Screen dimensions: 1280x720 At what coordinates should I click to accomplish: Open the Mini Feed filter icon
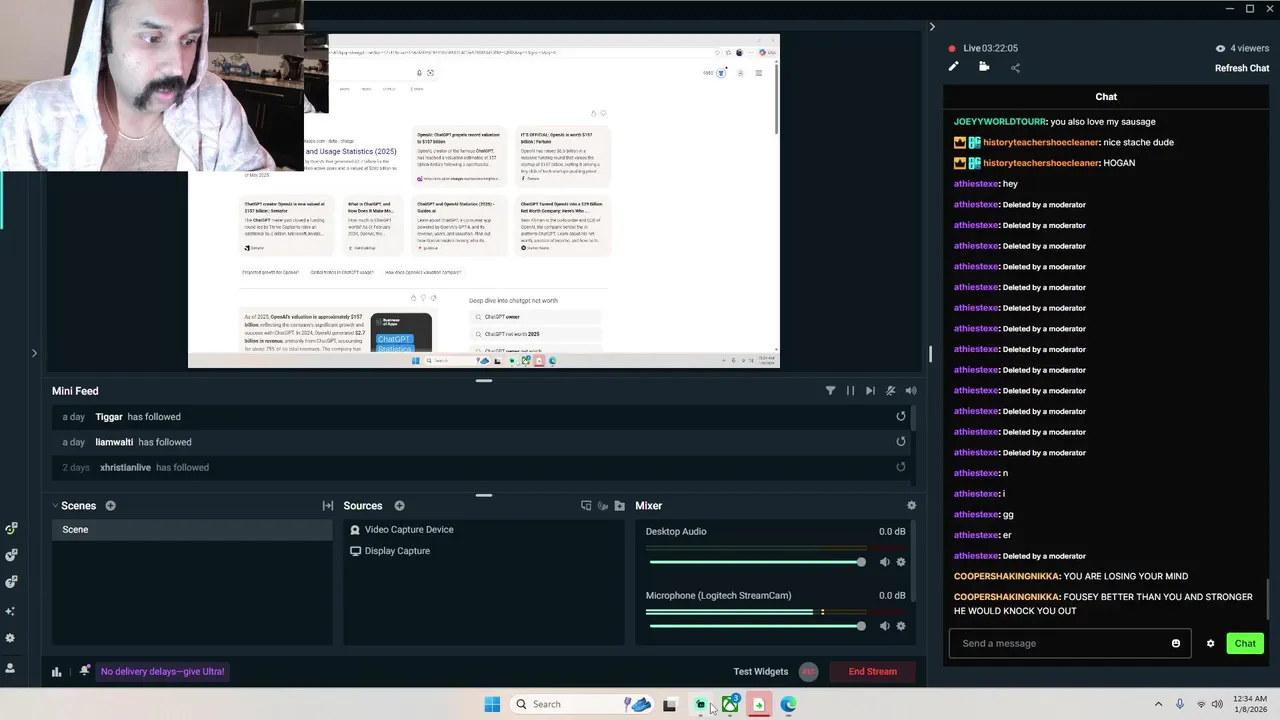point(830,391)
